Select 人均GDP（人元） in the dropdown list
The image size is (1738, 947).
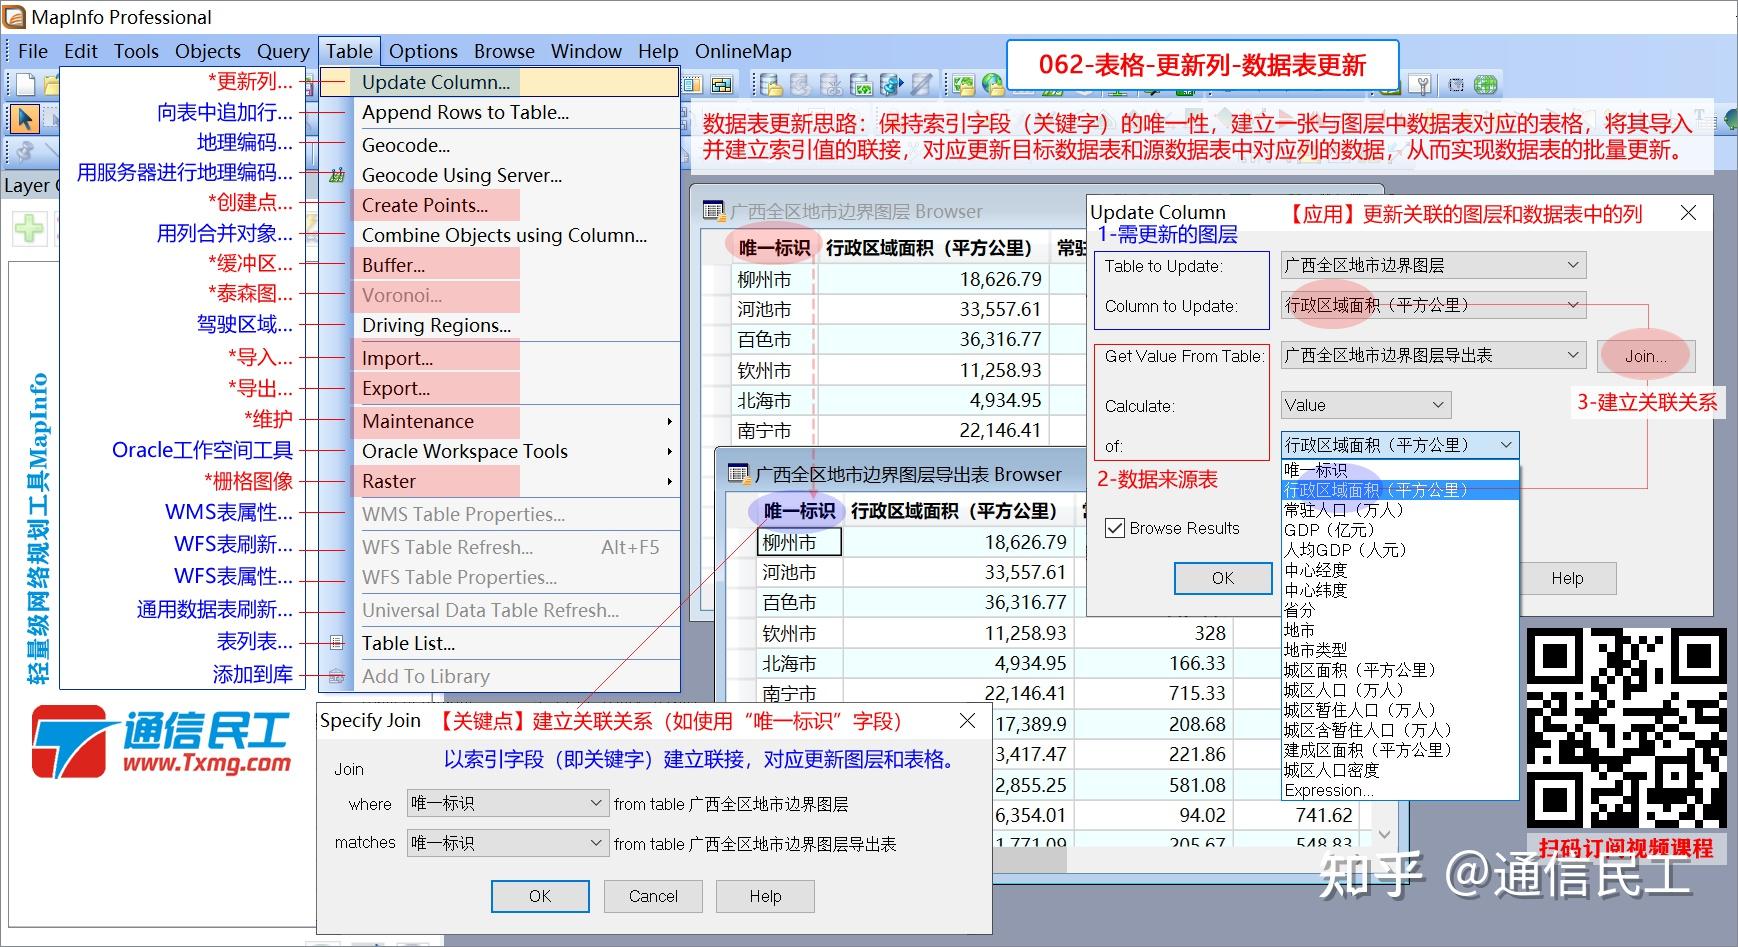[x=1400, y=550]
